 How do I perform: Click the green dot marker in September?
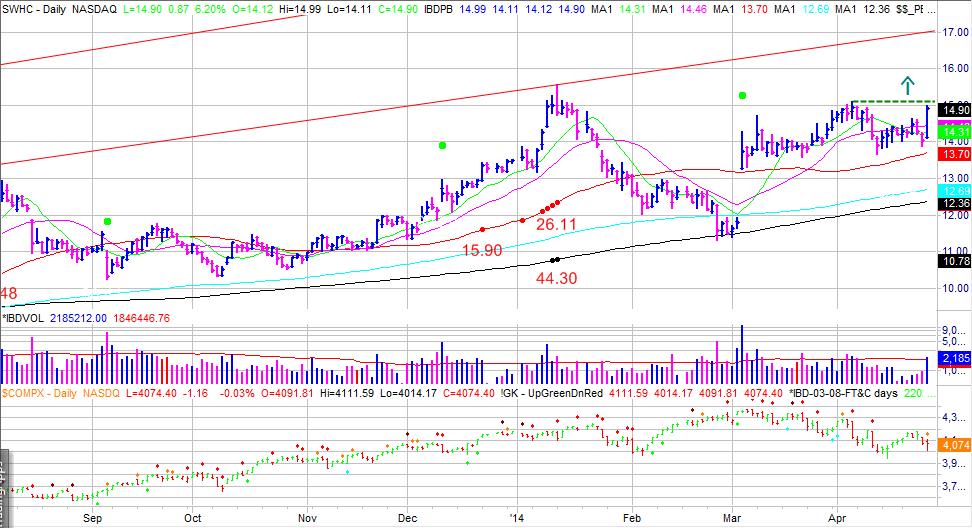[108, 221]
